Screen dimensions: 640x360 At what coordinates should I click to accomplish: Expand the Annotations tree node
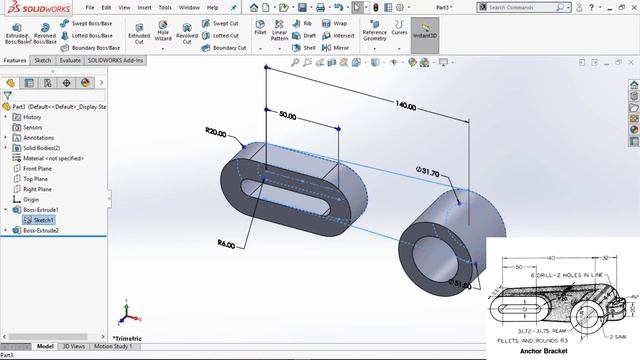(x=6, y=138)
